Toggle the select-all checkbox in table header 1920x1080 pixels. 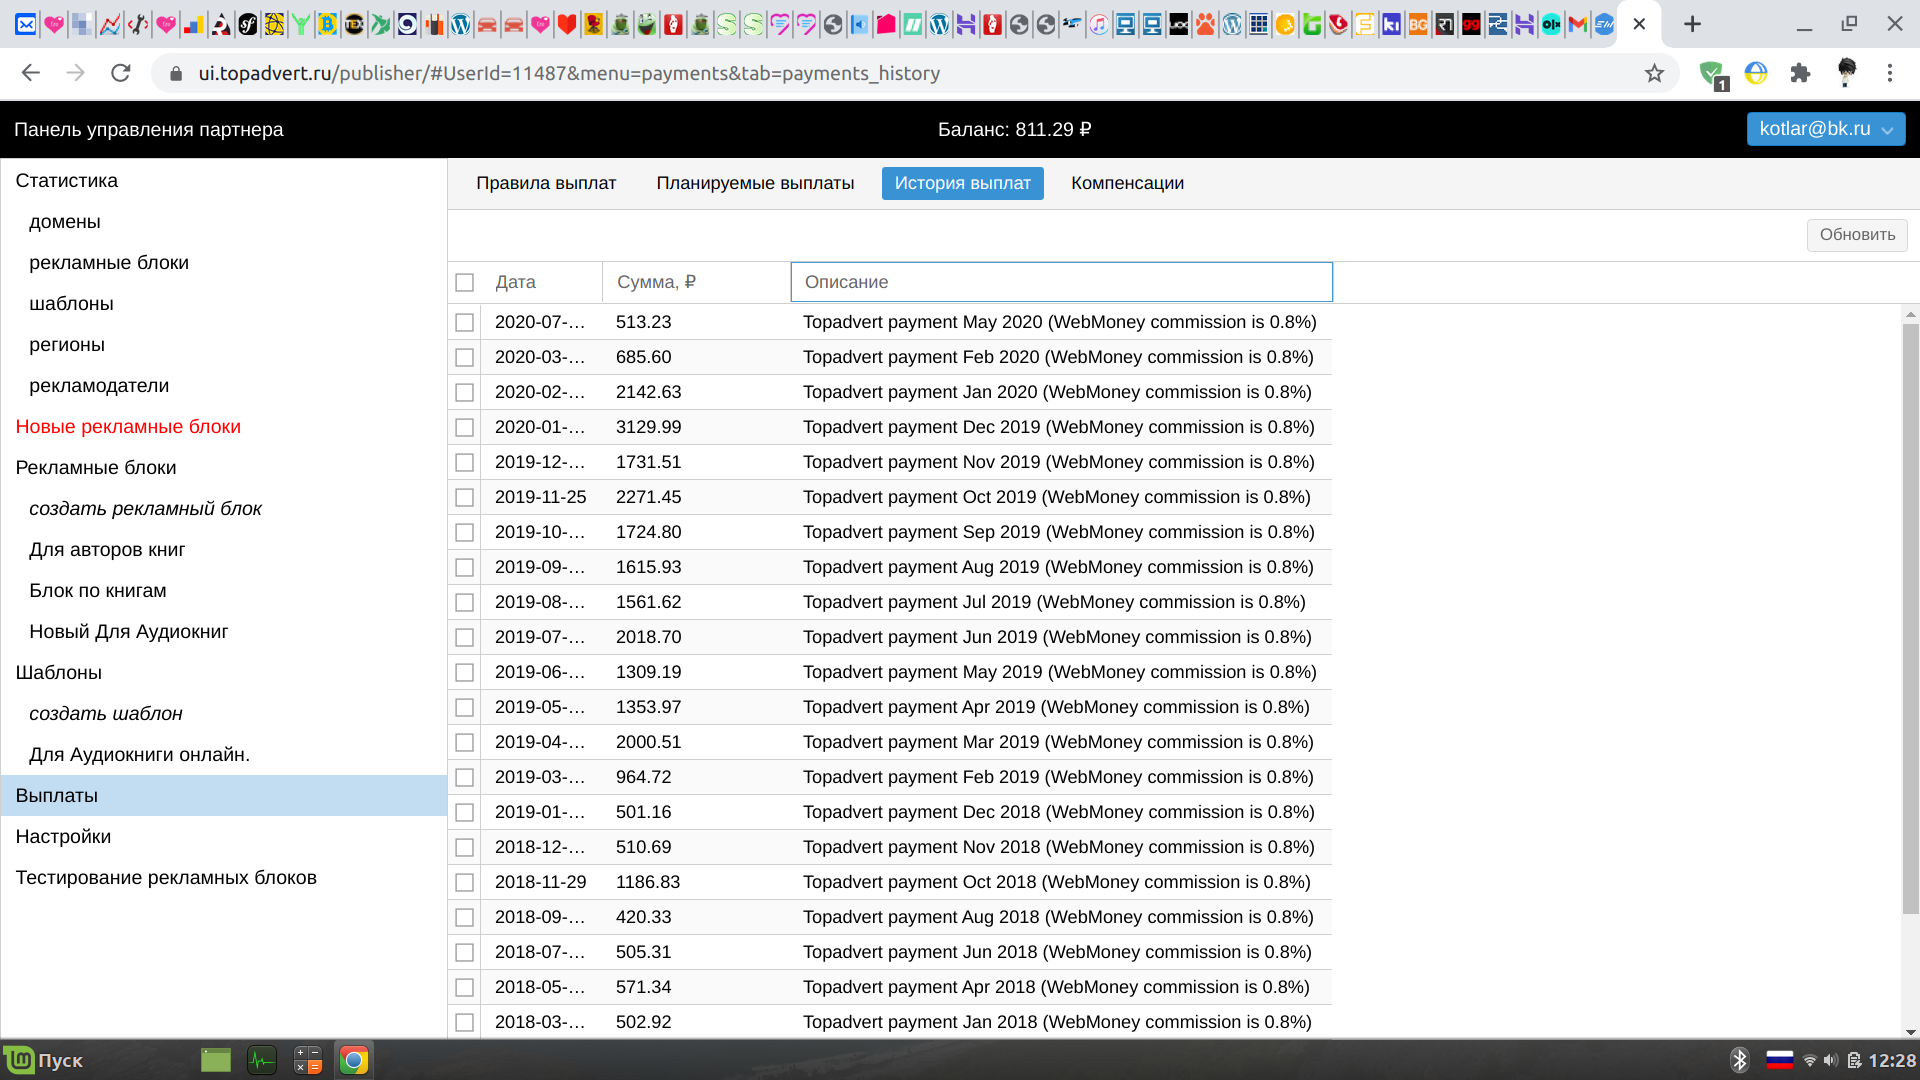pyautogui.click(x=464, y=282)
